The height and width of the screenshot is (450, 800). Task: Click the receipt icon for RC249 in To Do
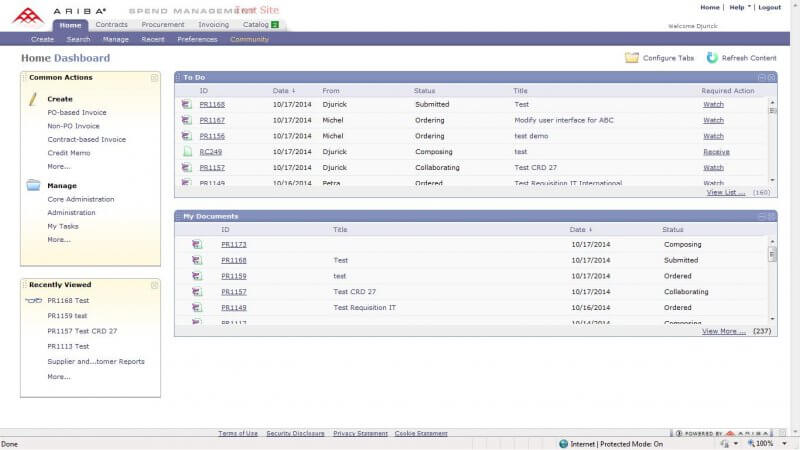point(187,152)
